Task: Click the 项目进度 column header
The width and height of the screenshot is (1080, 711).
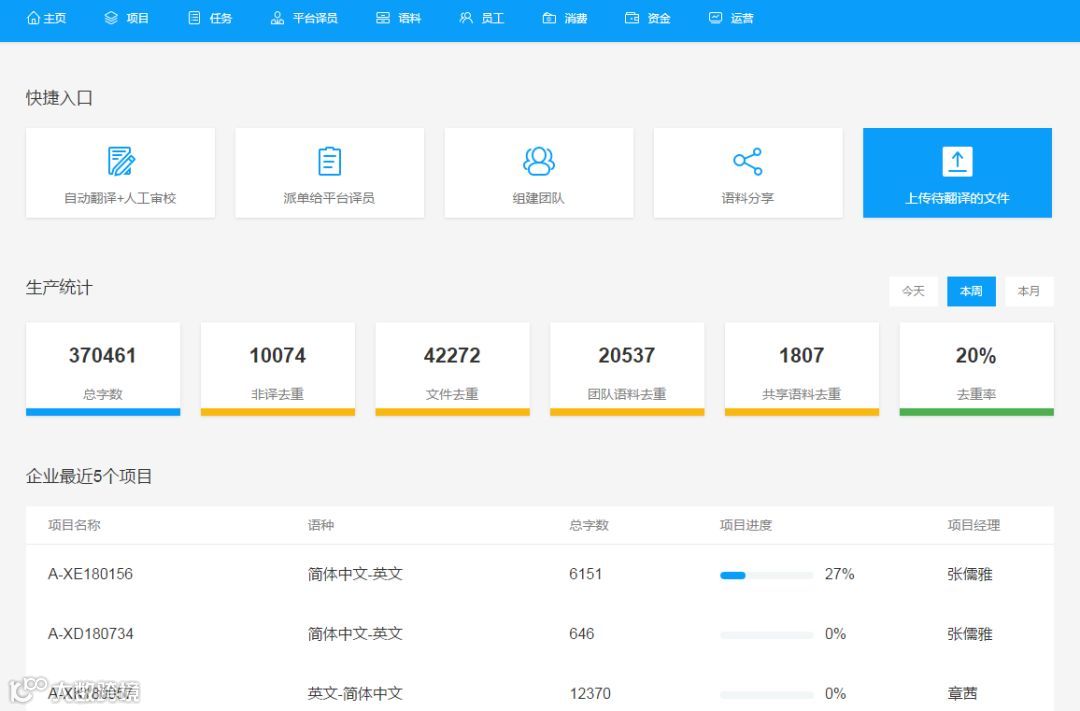Action: point(746,525)
